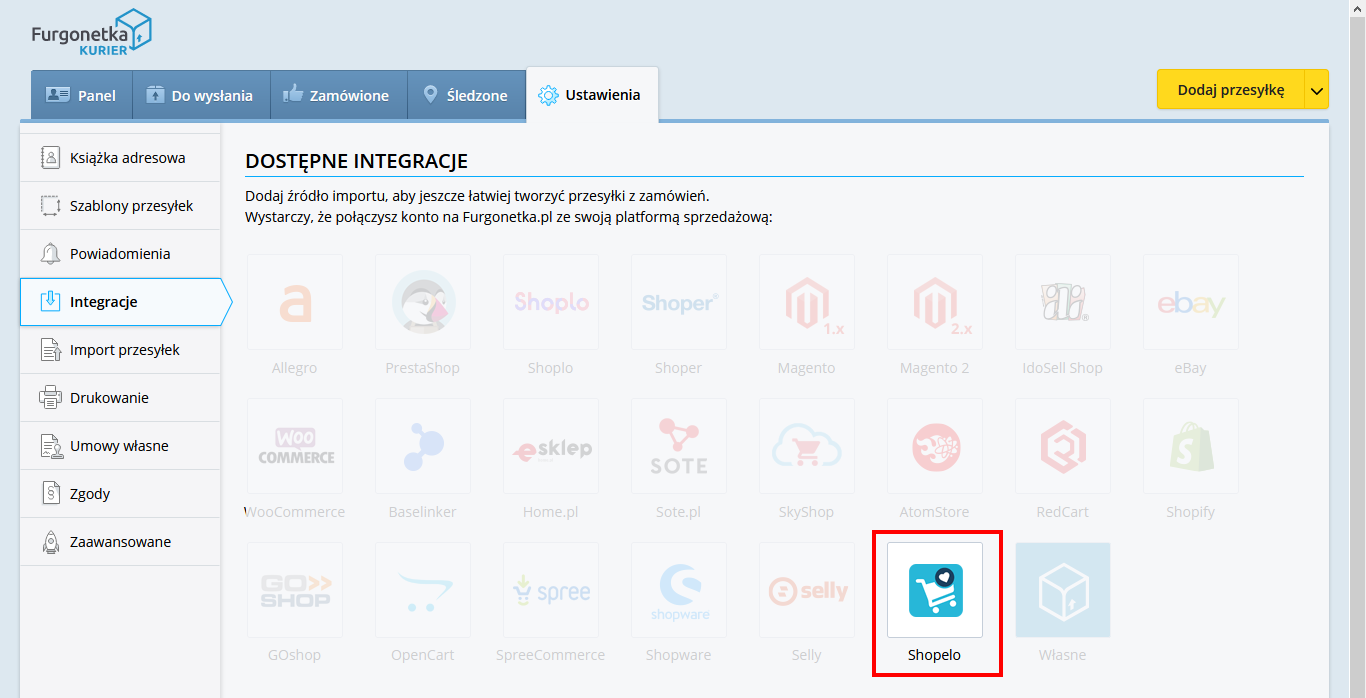Select the Baselinker integration icon

click(422, 446)
